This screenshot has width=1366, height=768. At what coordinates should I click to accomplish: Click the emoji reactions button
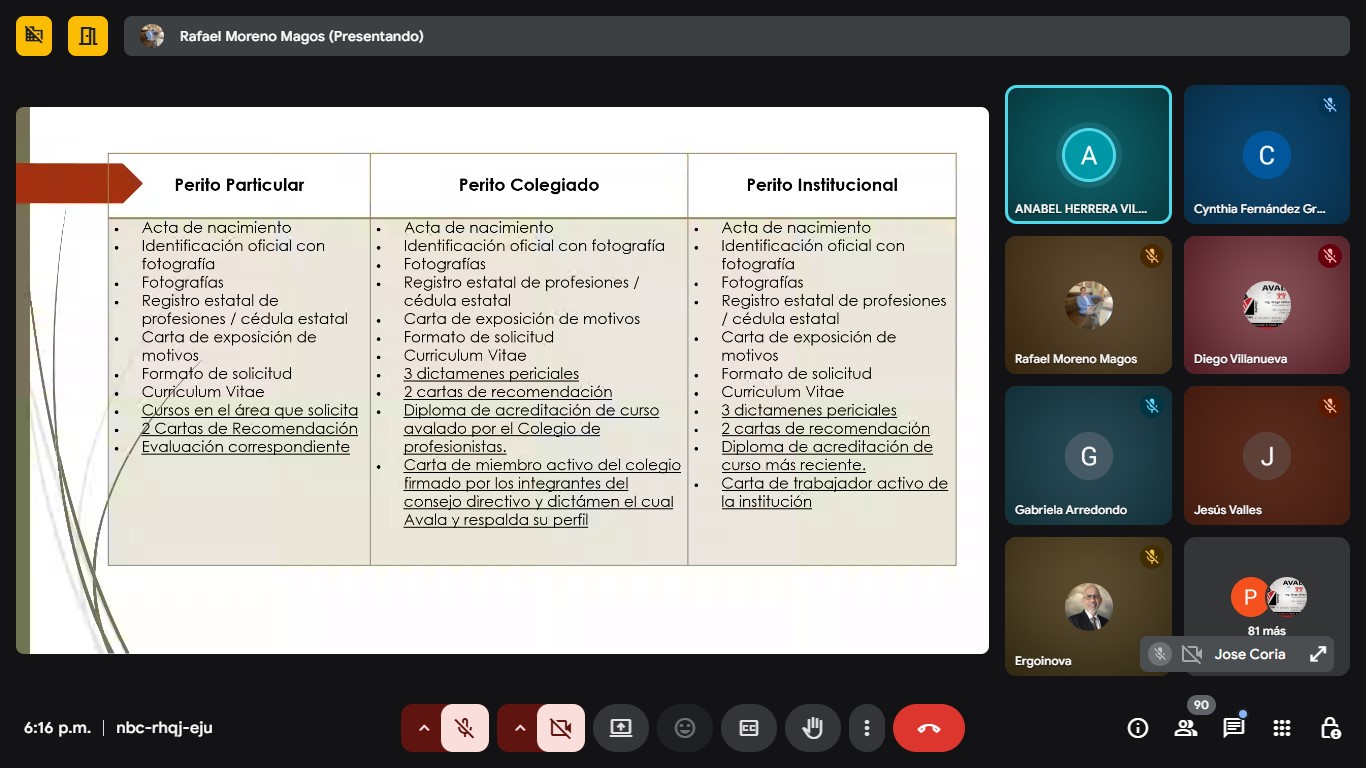pos(685,728)
